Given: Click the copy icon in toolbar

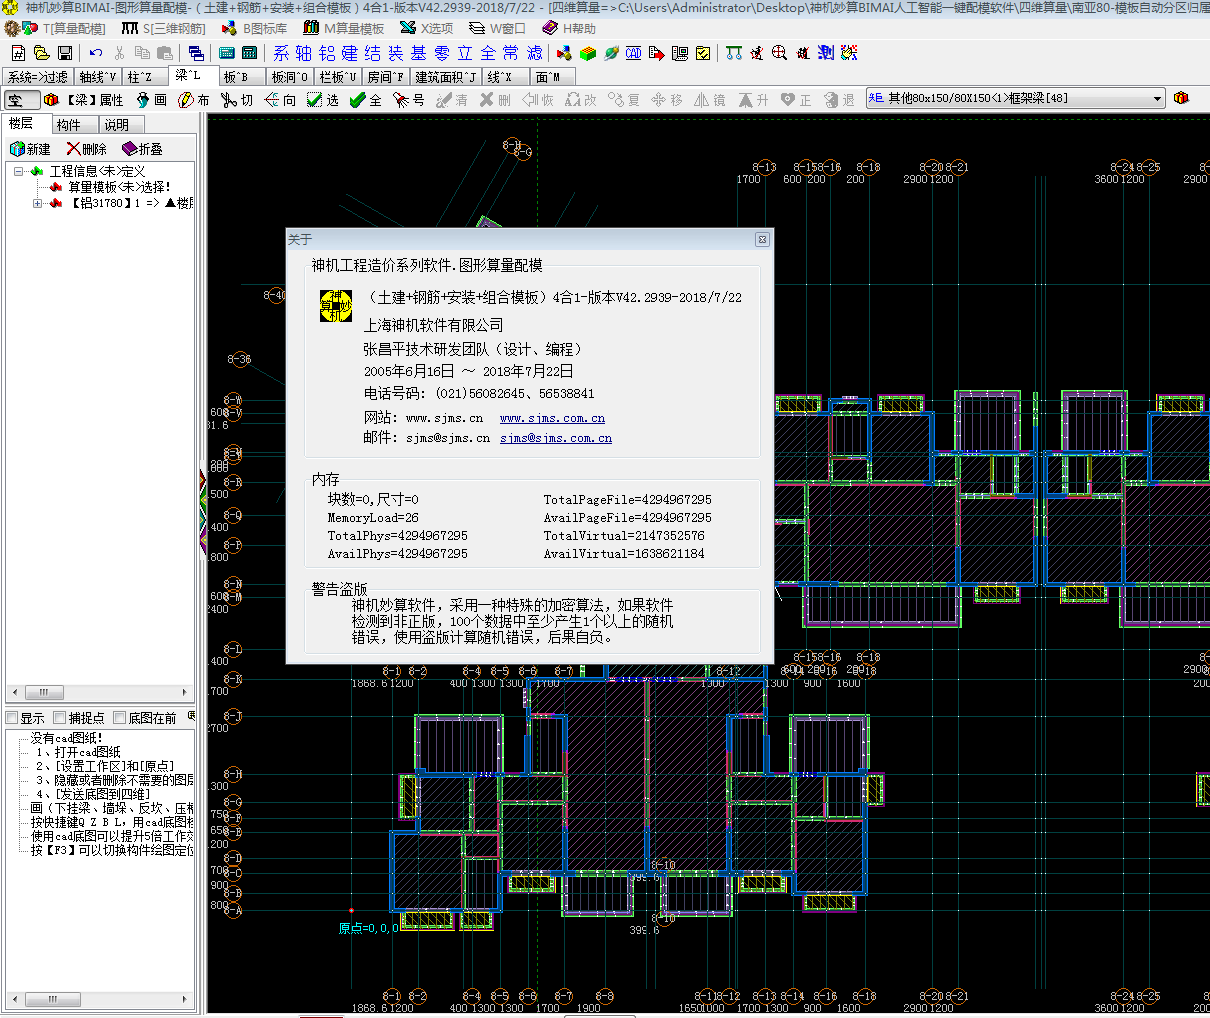Looking at the screenshot, I should [142, 53].
